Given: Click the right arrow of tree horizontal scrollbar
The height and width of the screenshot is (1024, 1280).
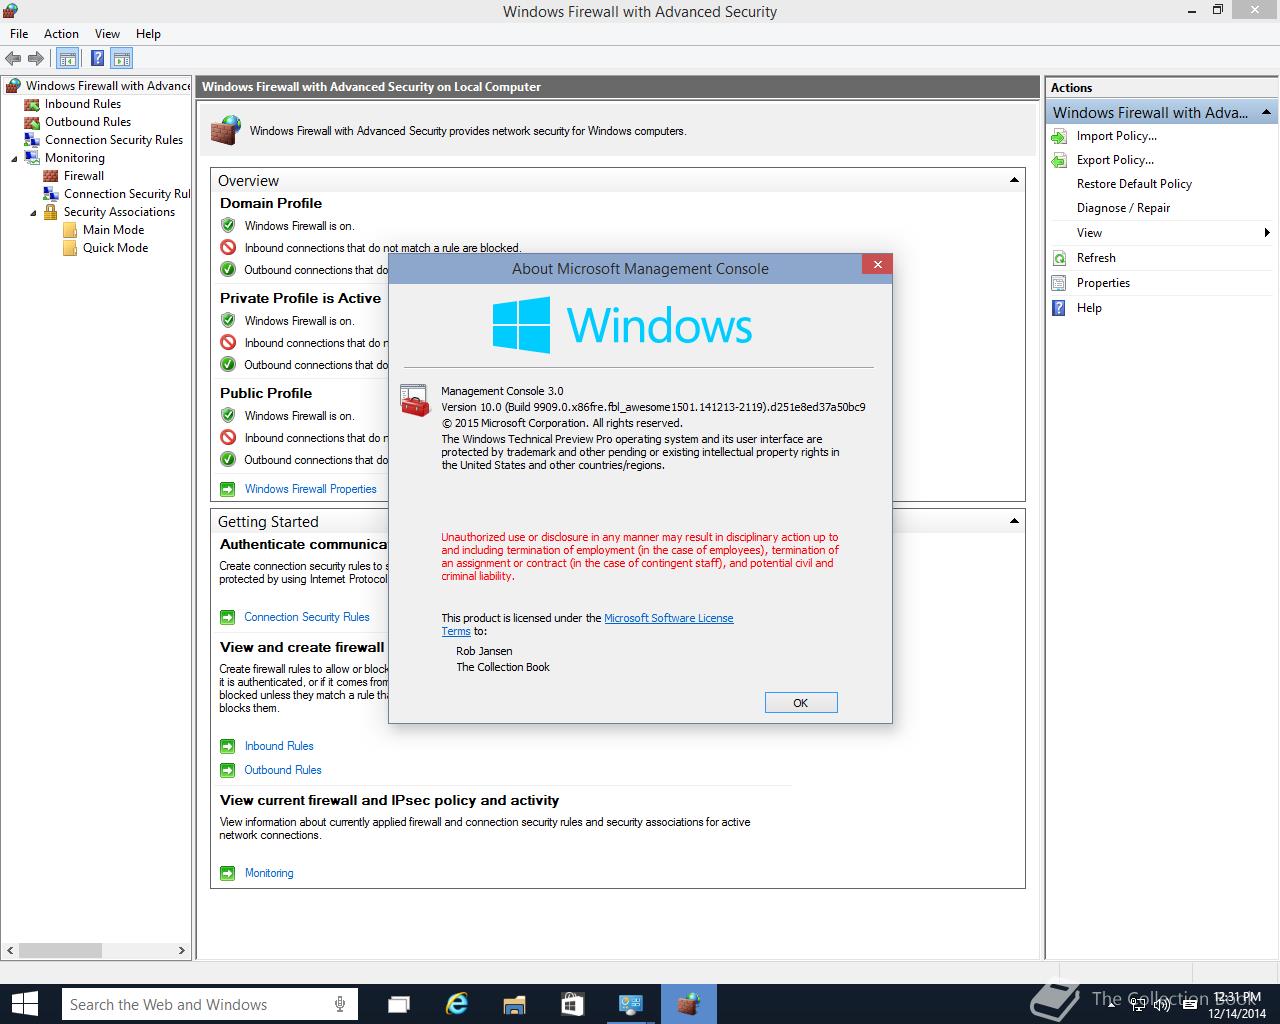Looking at the screenshot, I should pos(181,950).
